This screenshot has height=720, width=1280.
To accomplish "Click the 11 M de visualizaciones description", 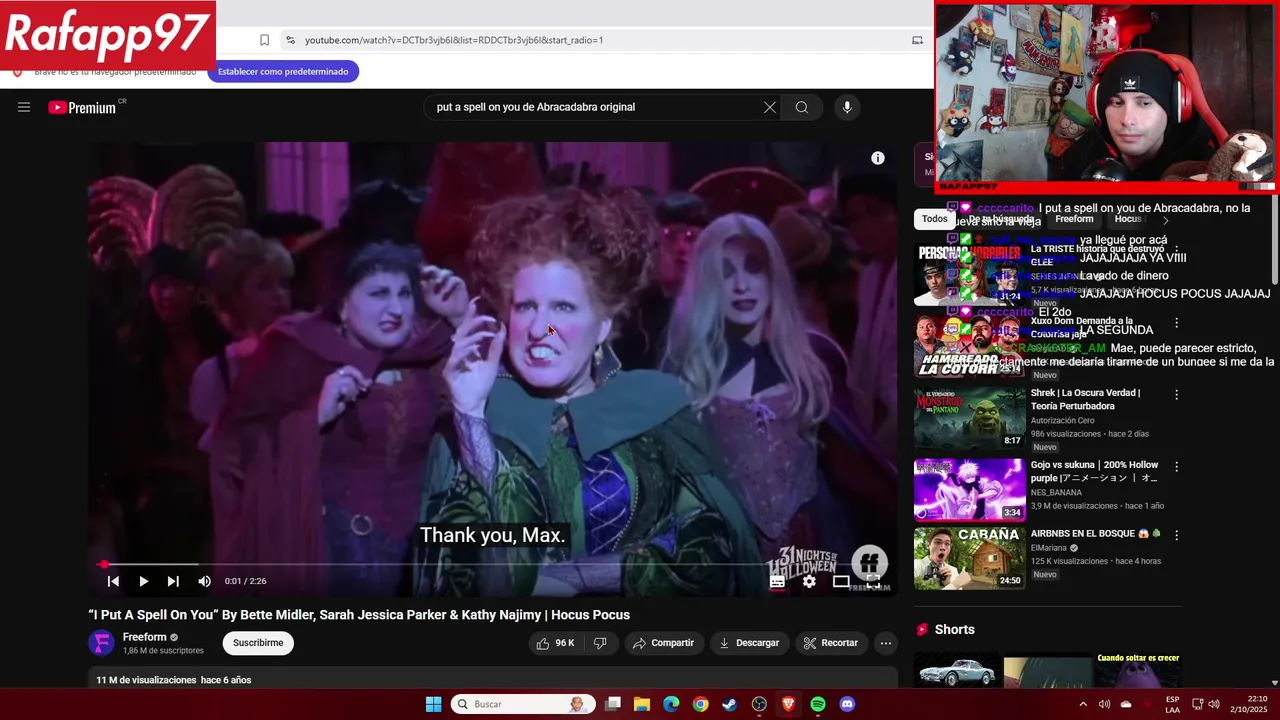I will tap(174, 680).
